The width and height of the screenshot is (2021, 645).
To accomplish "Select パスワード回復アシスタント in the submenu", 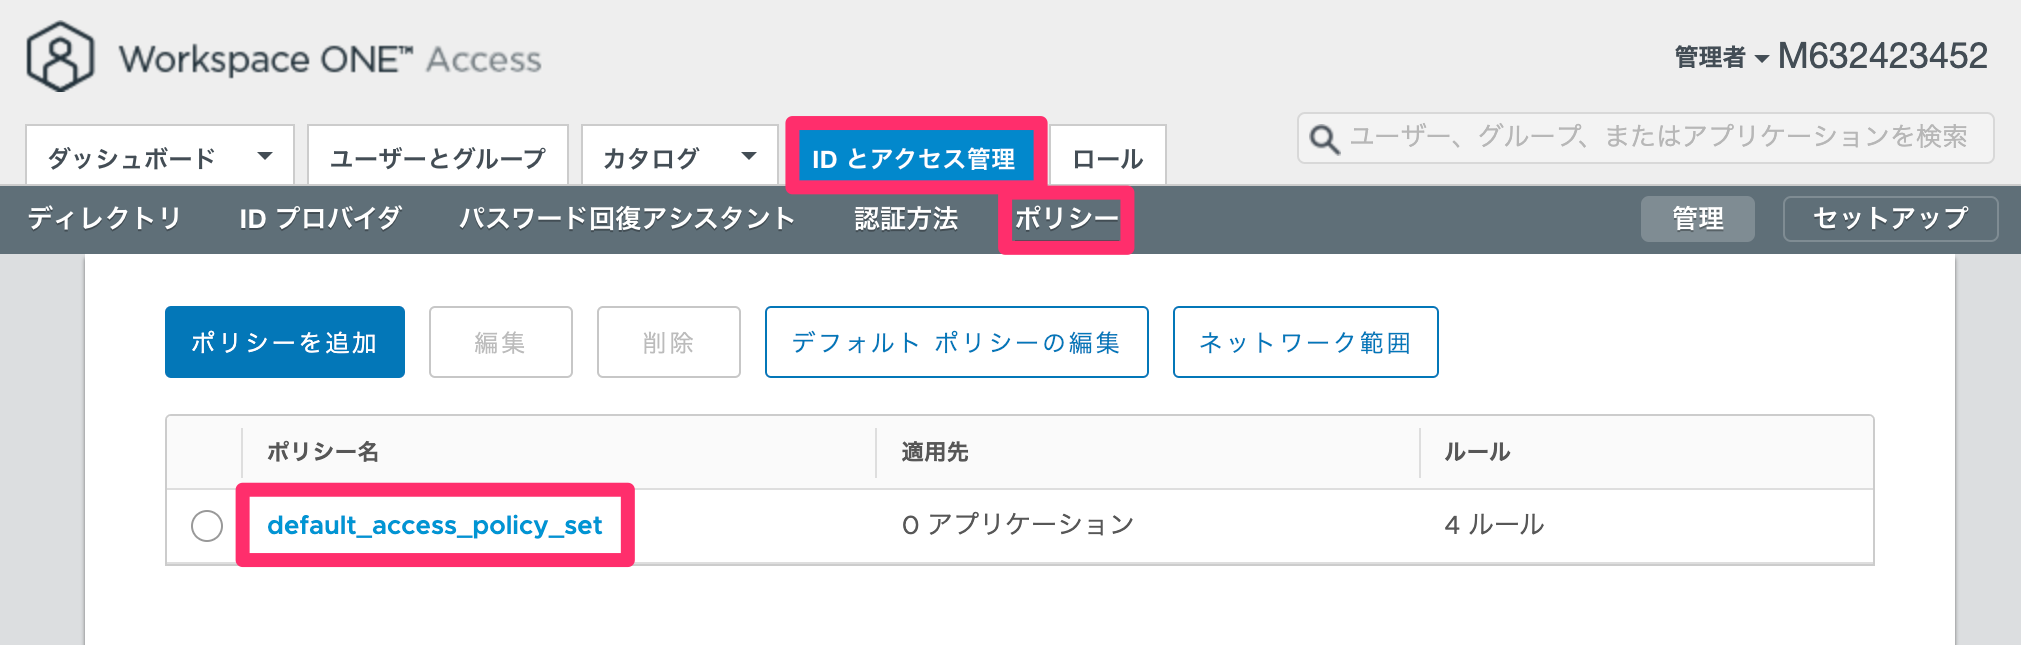I will (x=627, y=218).
